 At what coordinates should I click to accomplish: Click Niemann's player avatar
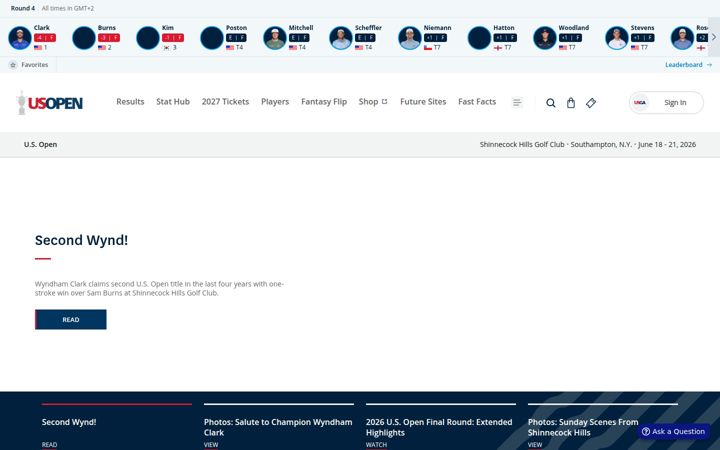pyautogui.click(x=410, y=38)
